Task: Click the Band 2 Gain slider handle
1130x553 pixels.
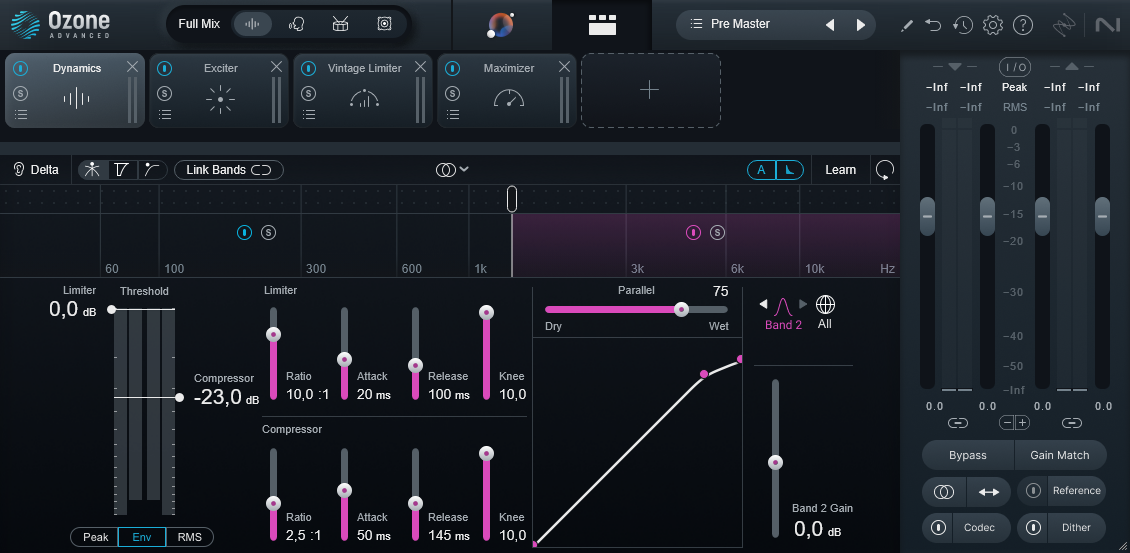Action: [775, 462]
